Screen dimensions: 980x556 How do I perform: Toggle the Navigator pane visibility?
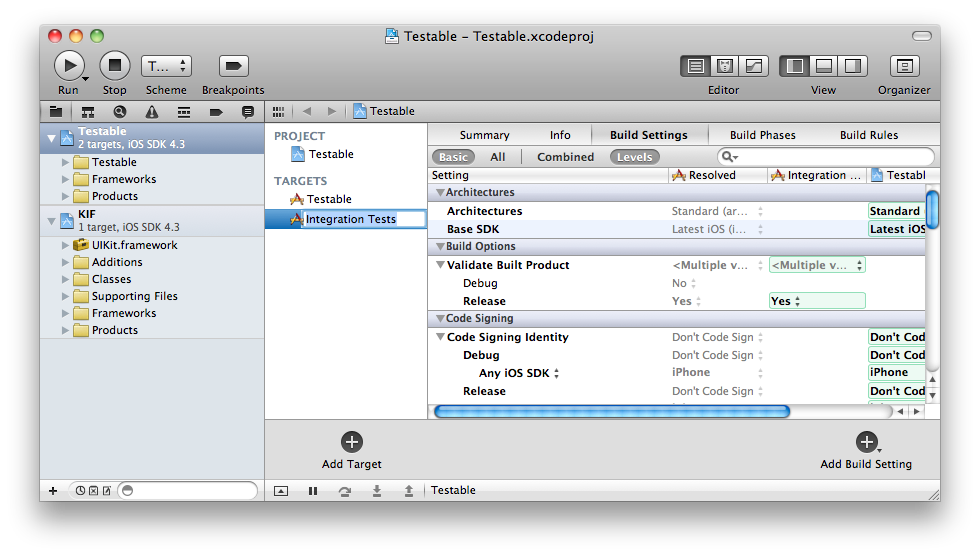pos(794,66)
